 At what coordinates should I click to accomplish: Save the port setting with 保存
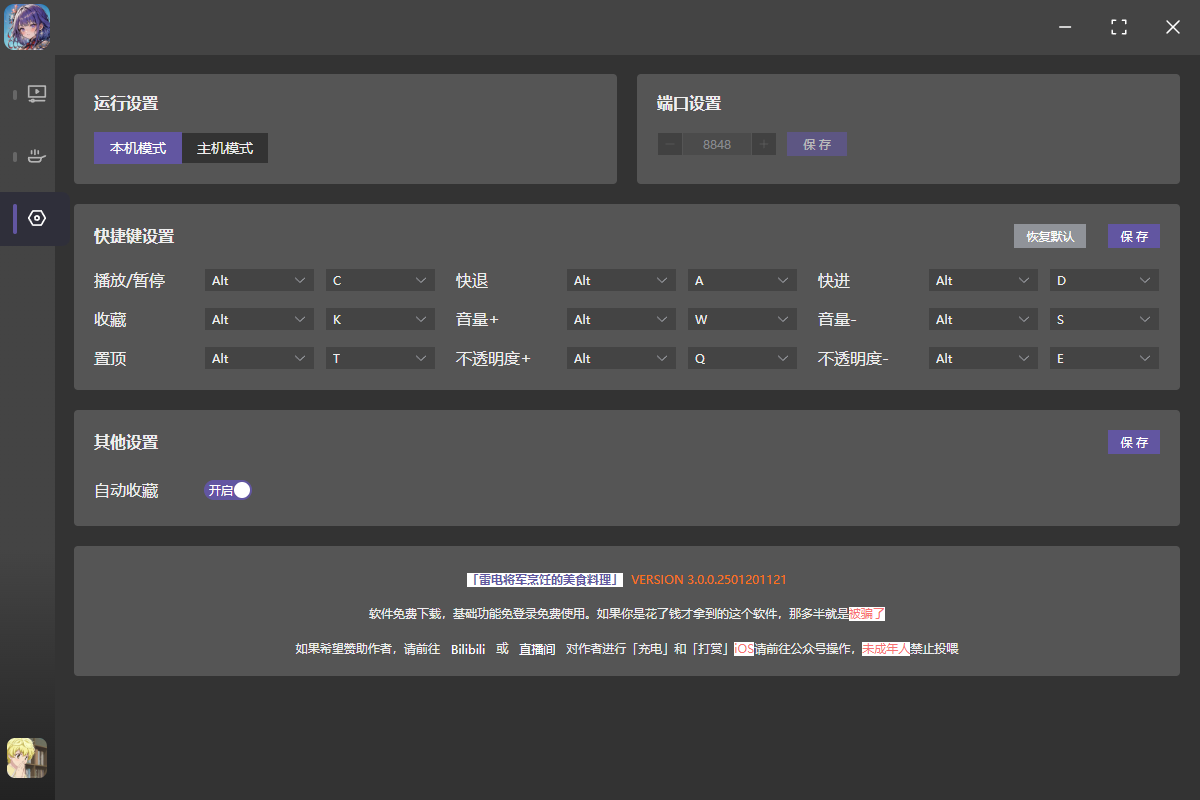tap(817, 144)
